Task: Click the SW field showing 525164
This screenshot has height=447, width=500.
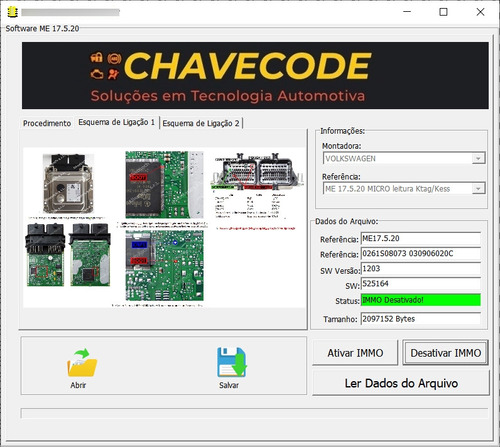Action: [x=421, y=284]
